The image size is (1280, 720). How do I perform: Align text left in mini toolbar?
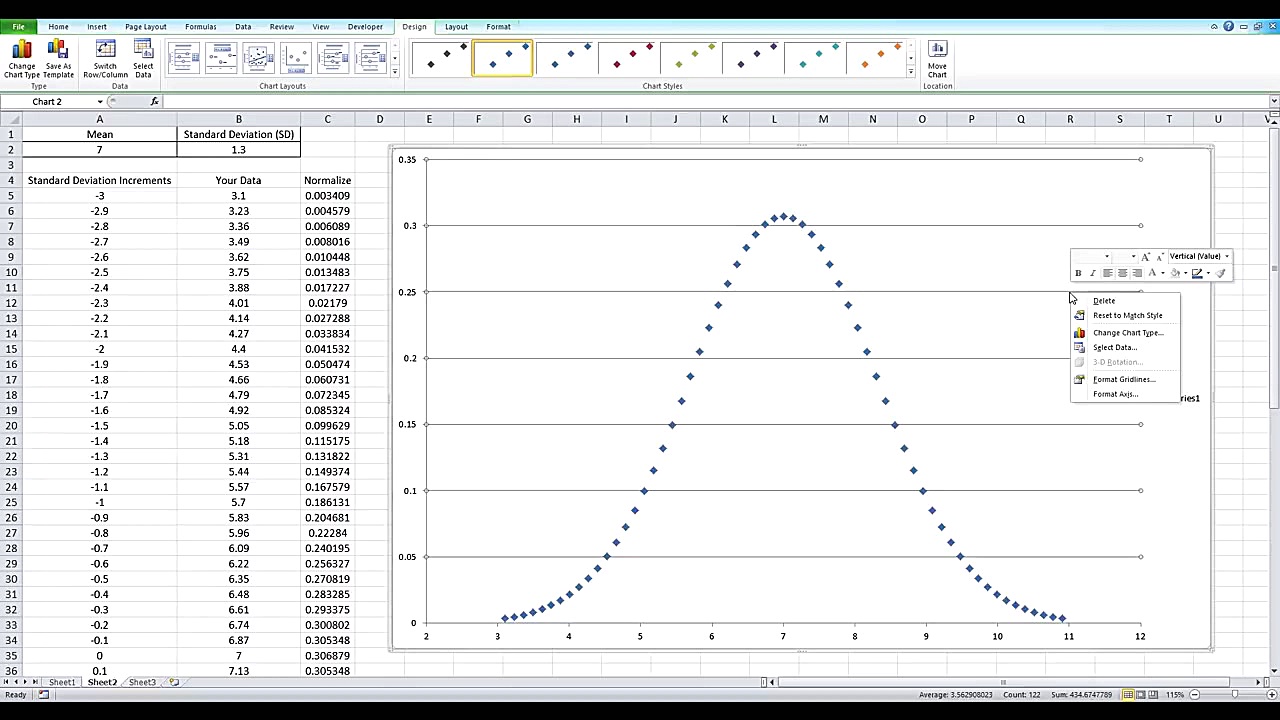point(1108,273)
